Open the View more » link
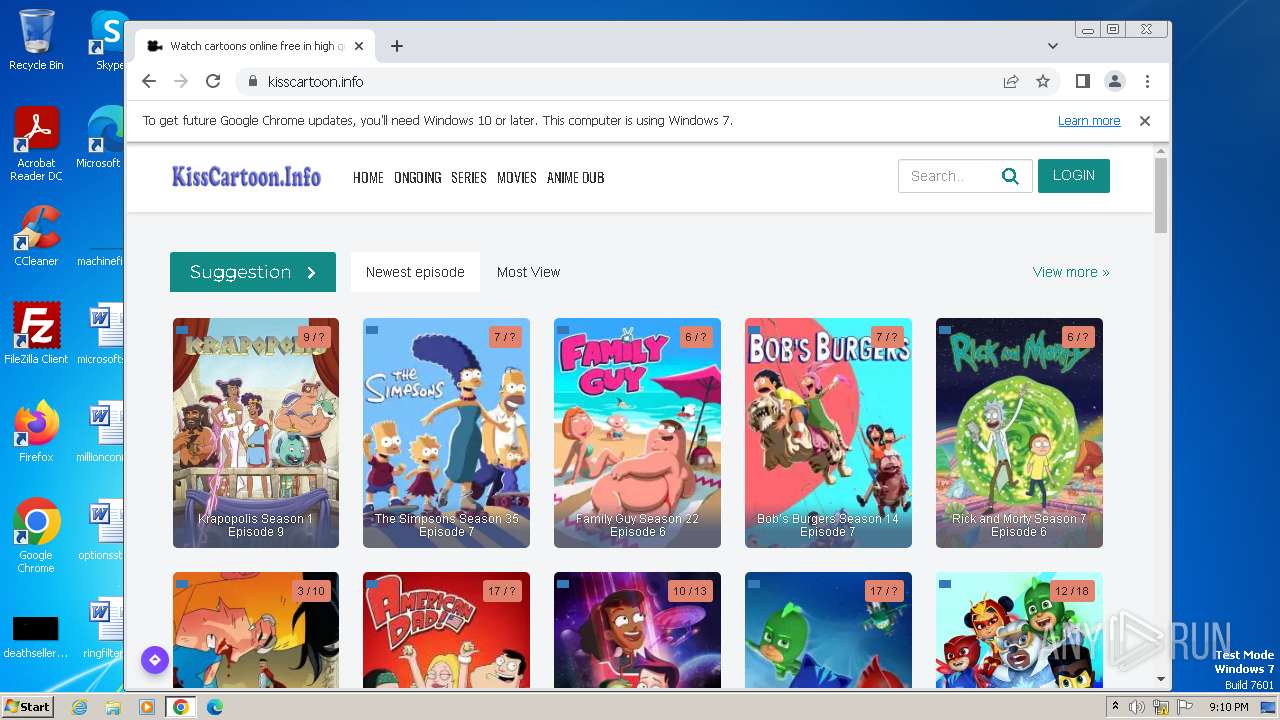Image resolution: width=1280 pixels, height=720 pixels. (x=1071, y=272)
